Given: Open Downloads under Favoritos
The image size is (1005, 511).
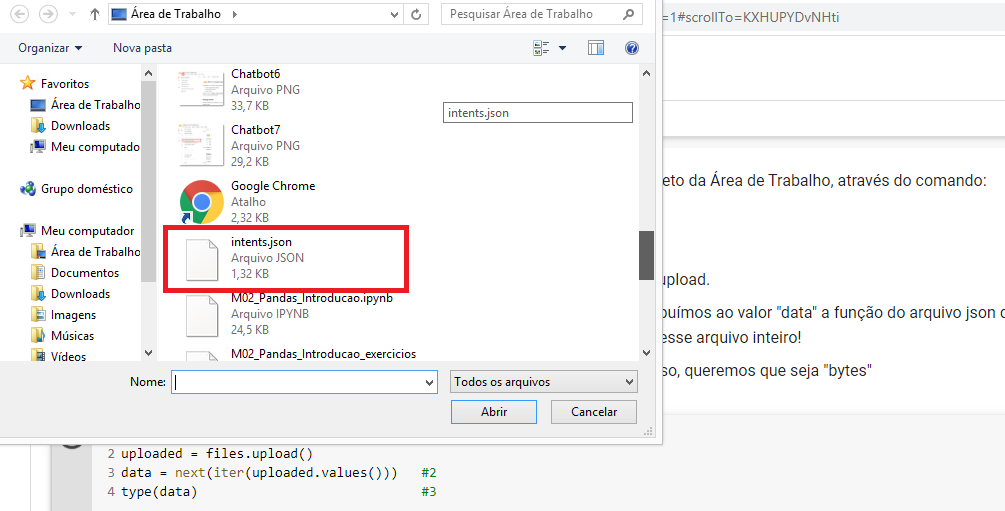Looking at the screenshot, I should click(x=71, y=126).
